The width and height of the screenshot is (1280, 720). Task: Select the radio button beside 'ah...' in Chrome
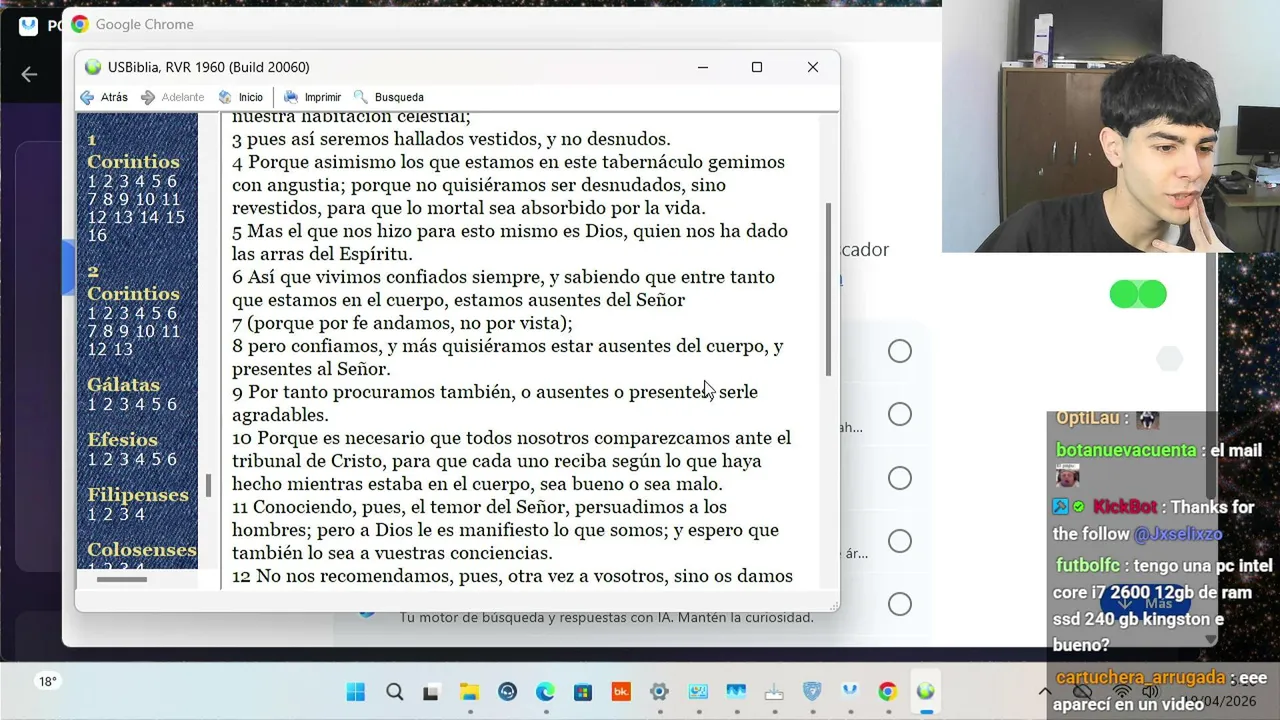pos(900,414)
